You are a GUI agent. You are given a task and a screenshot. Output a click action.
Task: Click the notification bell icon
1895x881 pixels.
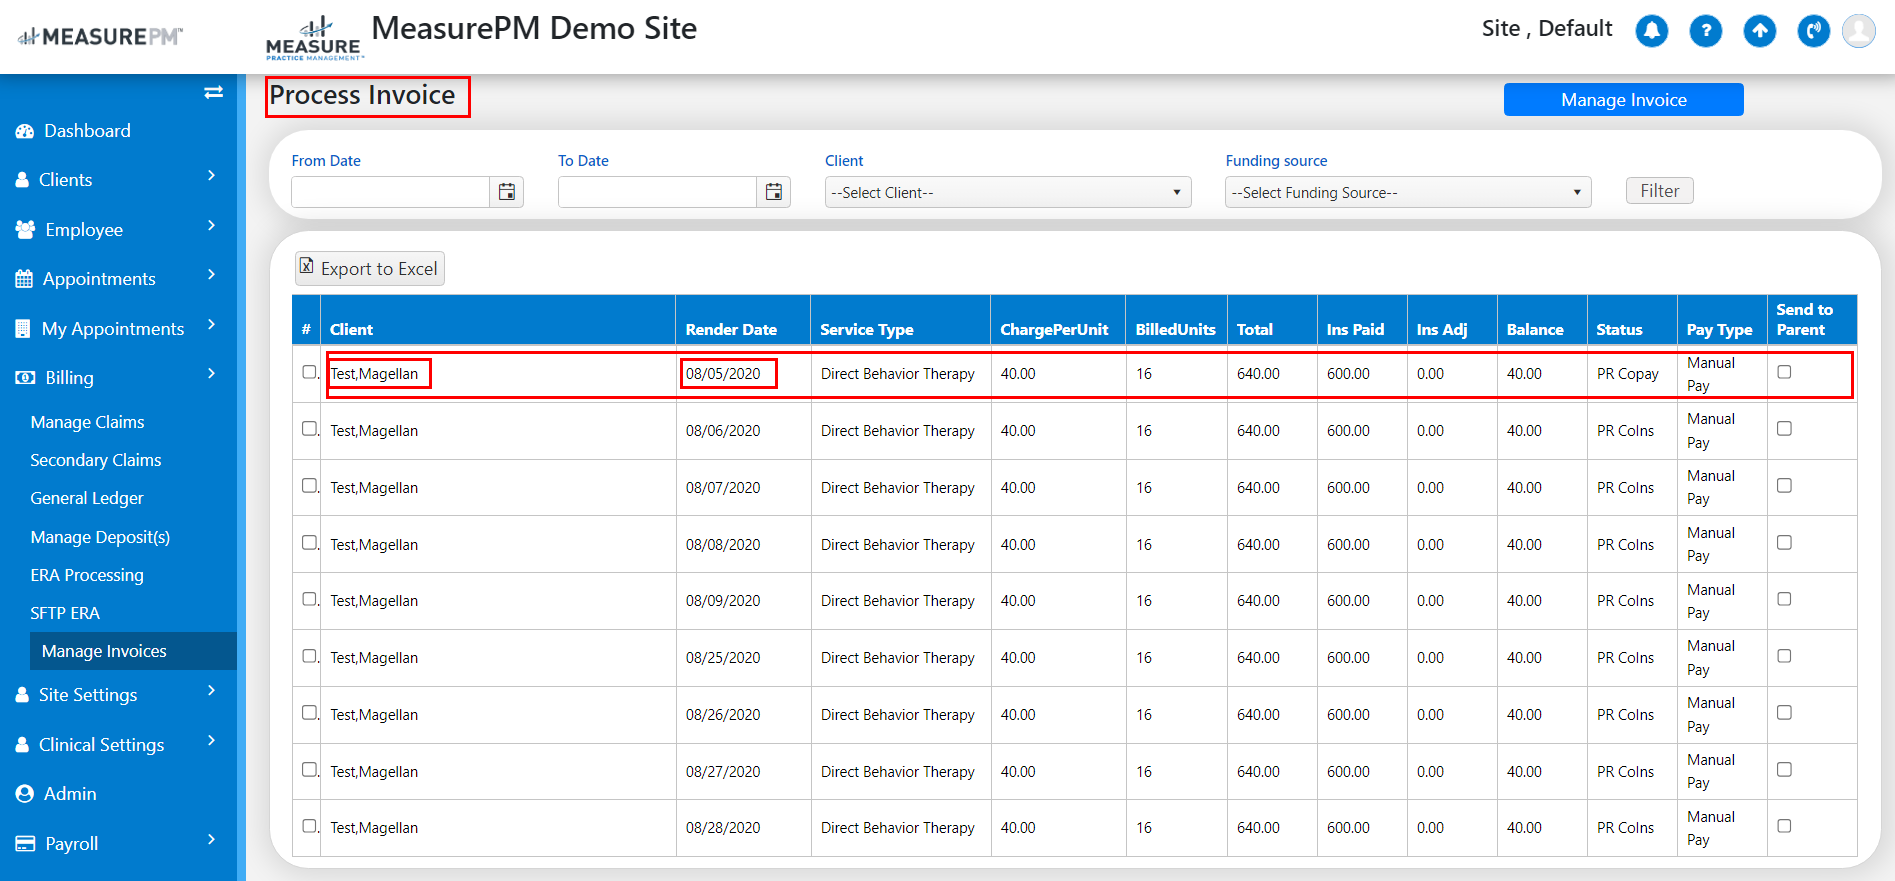(x=1652, y=31)
